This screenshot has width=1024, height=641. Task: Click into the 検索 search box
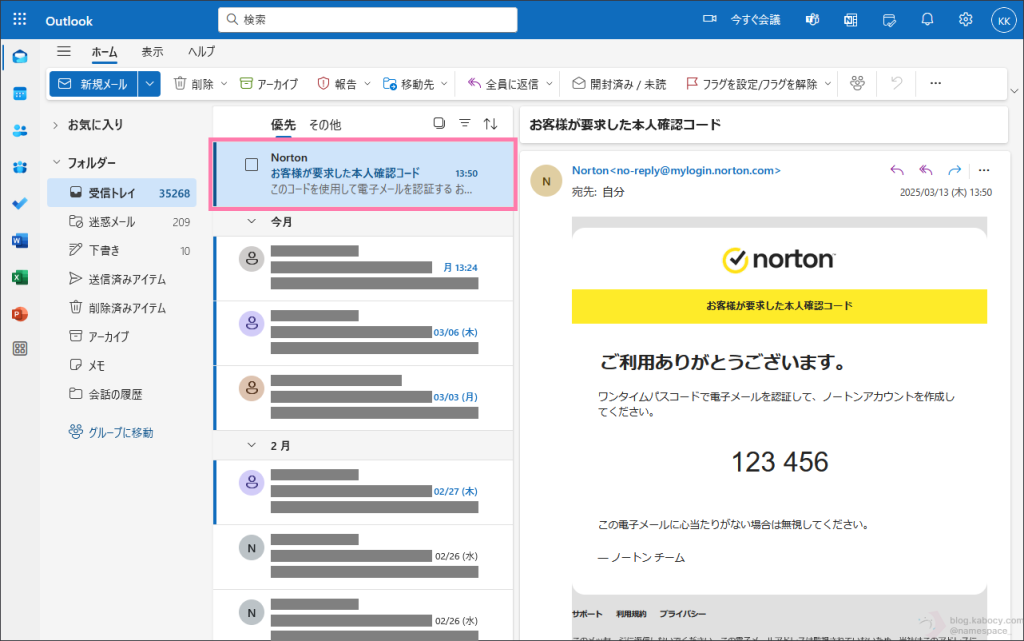(x=368, y=20)
